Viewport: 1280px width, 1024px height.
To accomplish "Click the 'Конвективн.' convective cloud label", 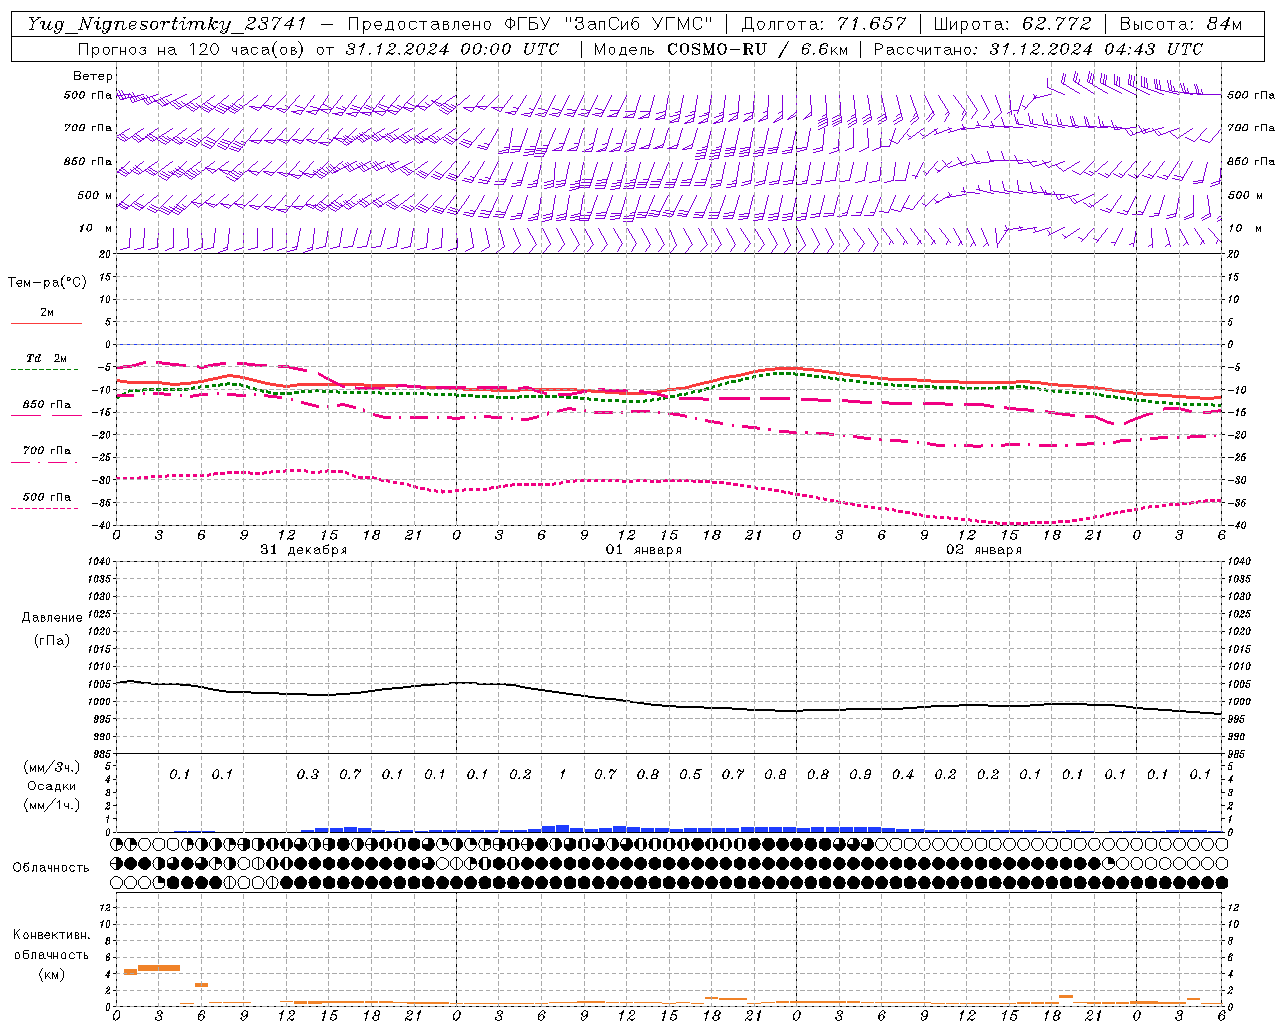I will (x=51, y=935).
